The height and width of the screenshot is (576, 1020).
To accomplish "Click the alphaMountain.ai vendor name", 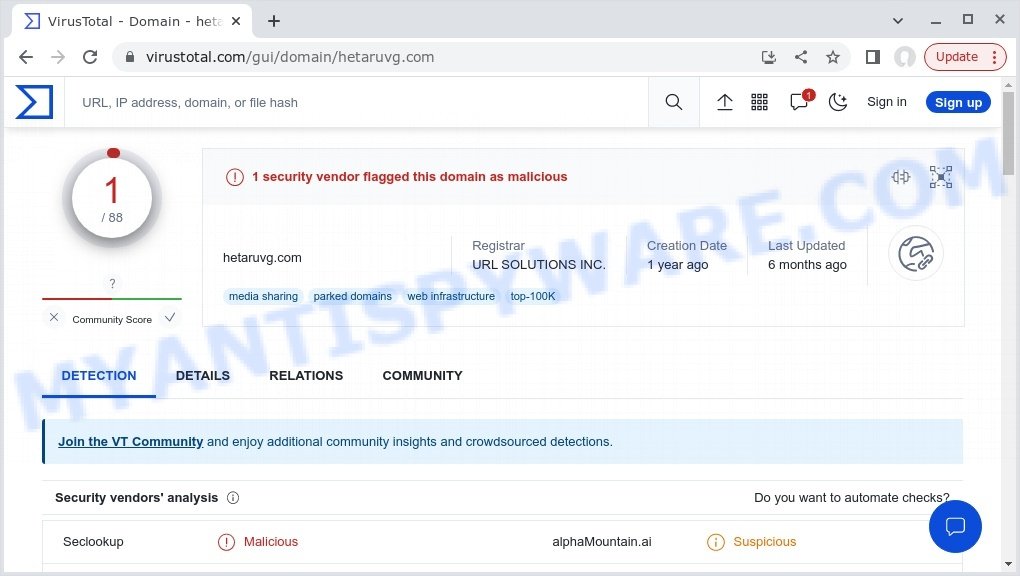I will [x=602, y=542].
